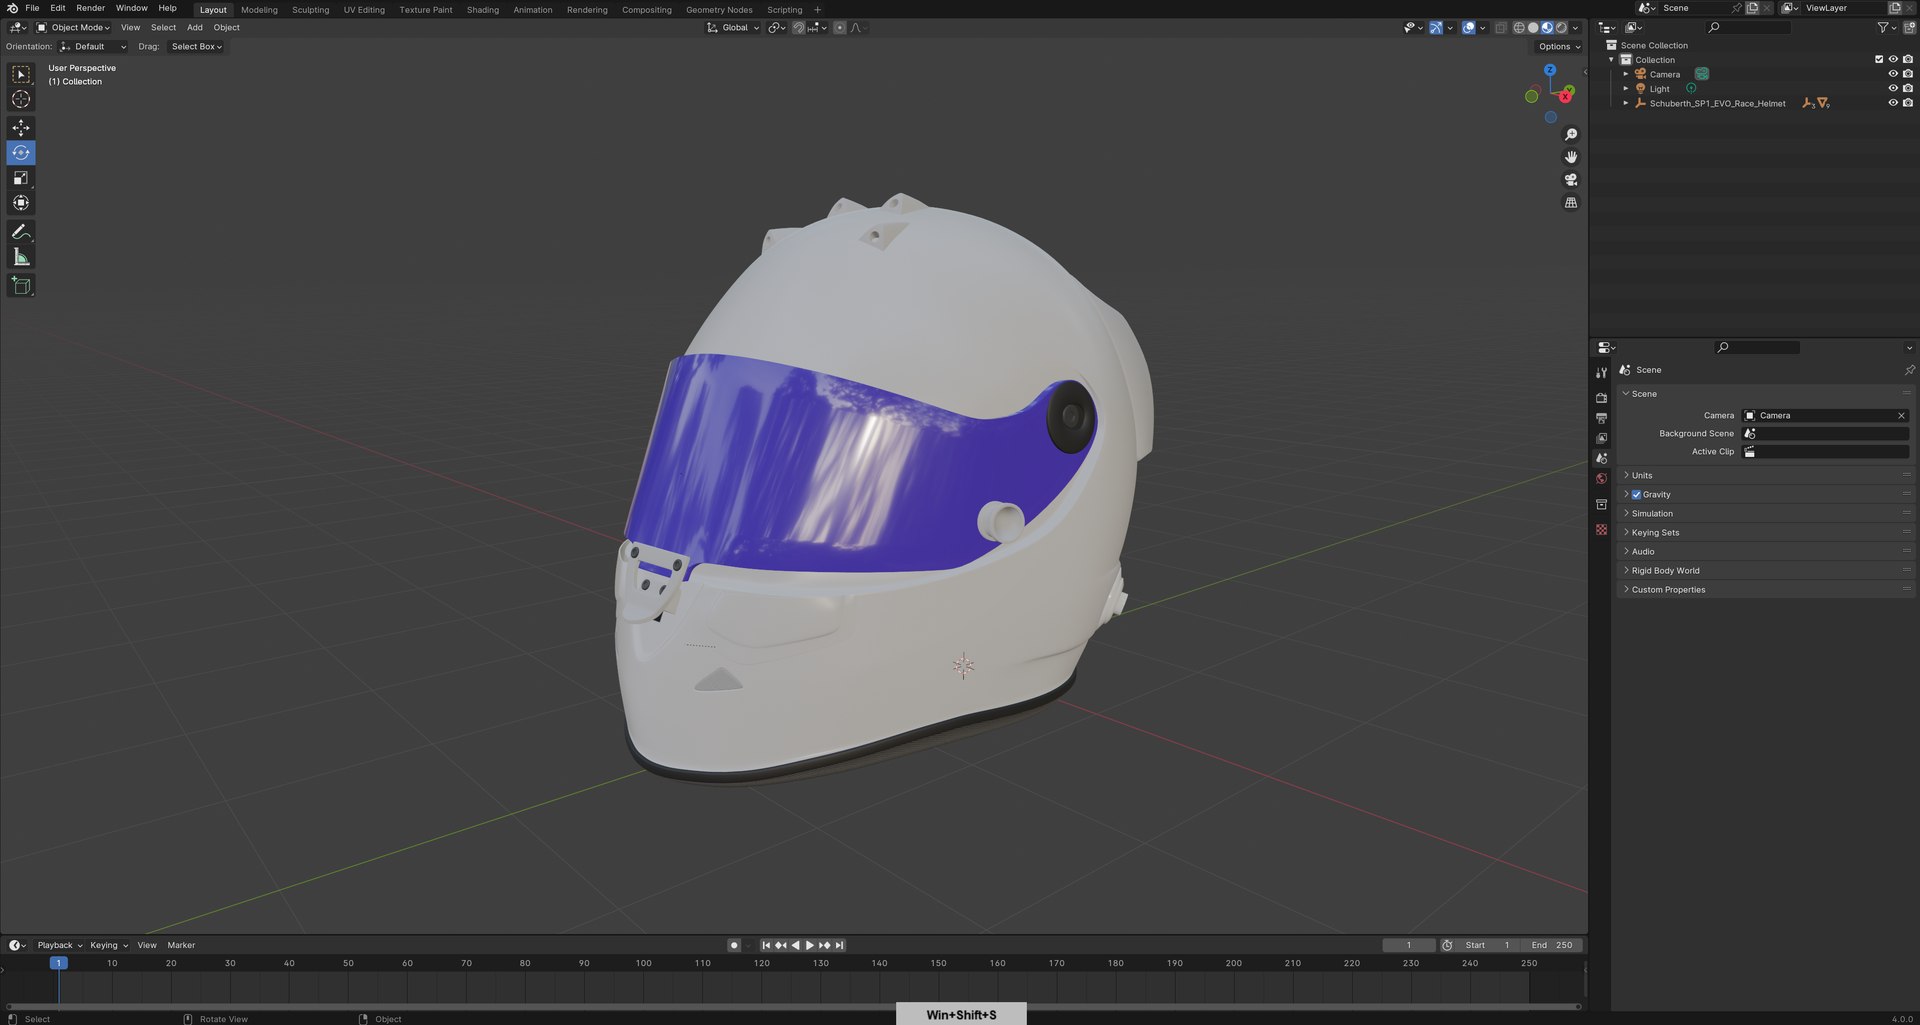This screenshot has height=1025, width=1920.
Task: Select the Annotate tool
Action: (21, 232)
